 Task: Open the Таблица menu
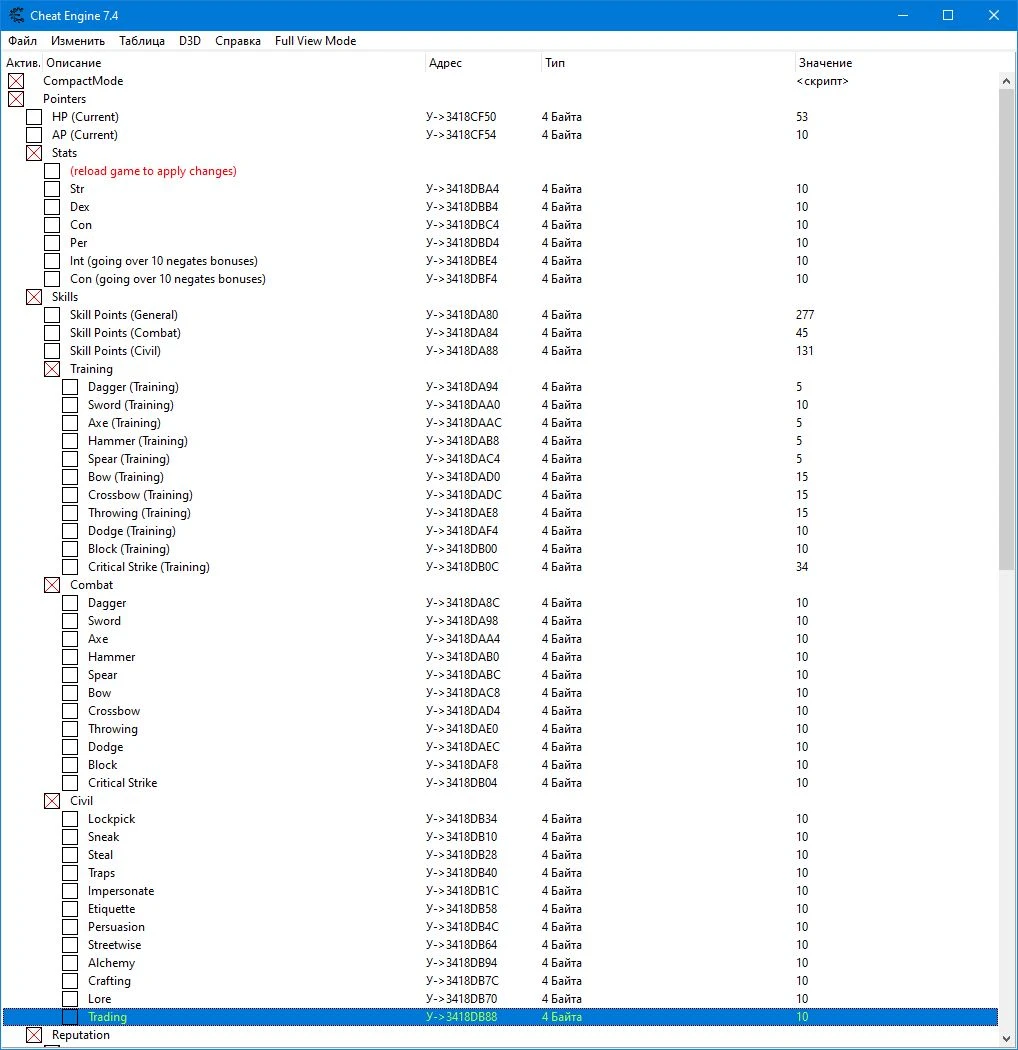coord(142,41)
